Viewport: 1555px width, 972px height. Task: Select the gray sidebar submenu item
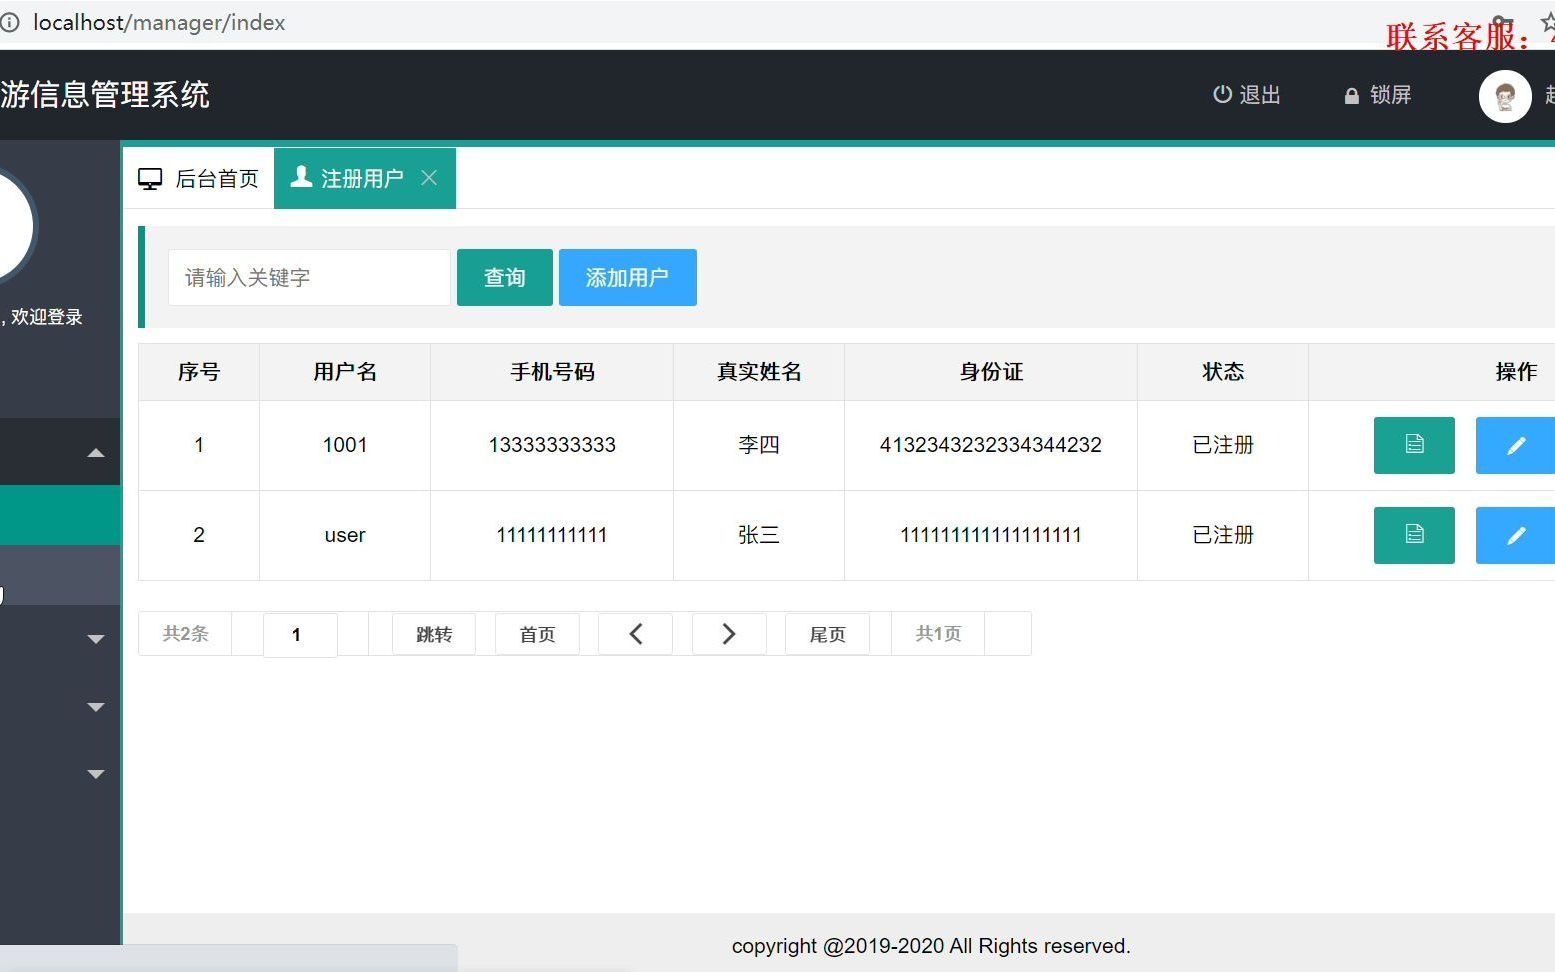coord(60,575)
